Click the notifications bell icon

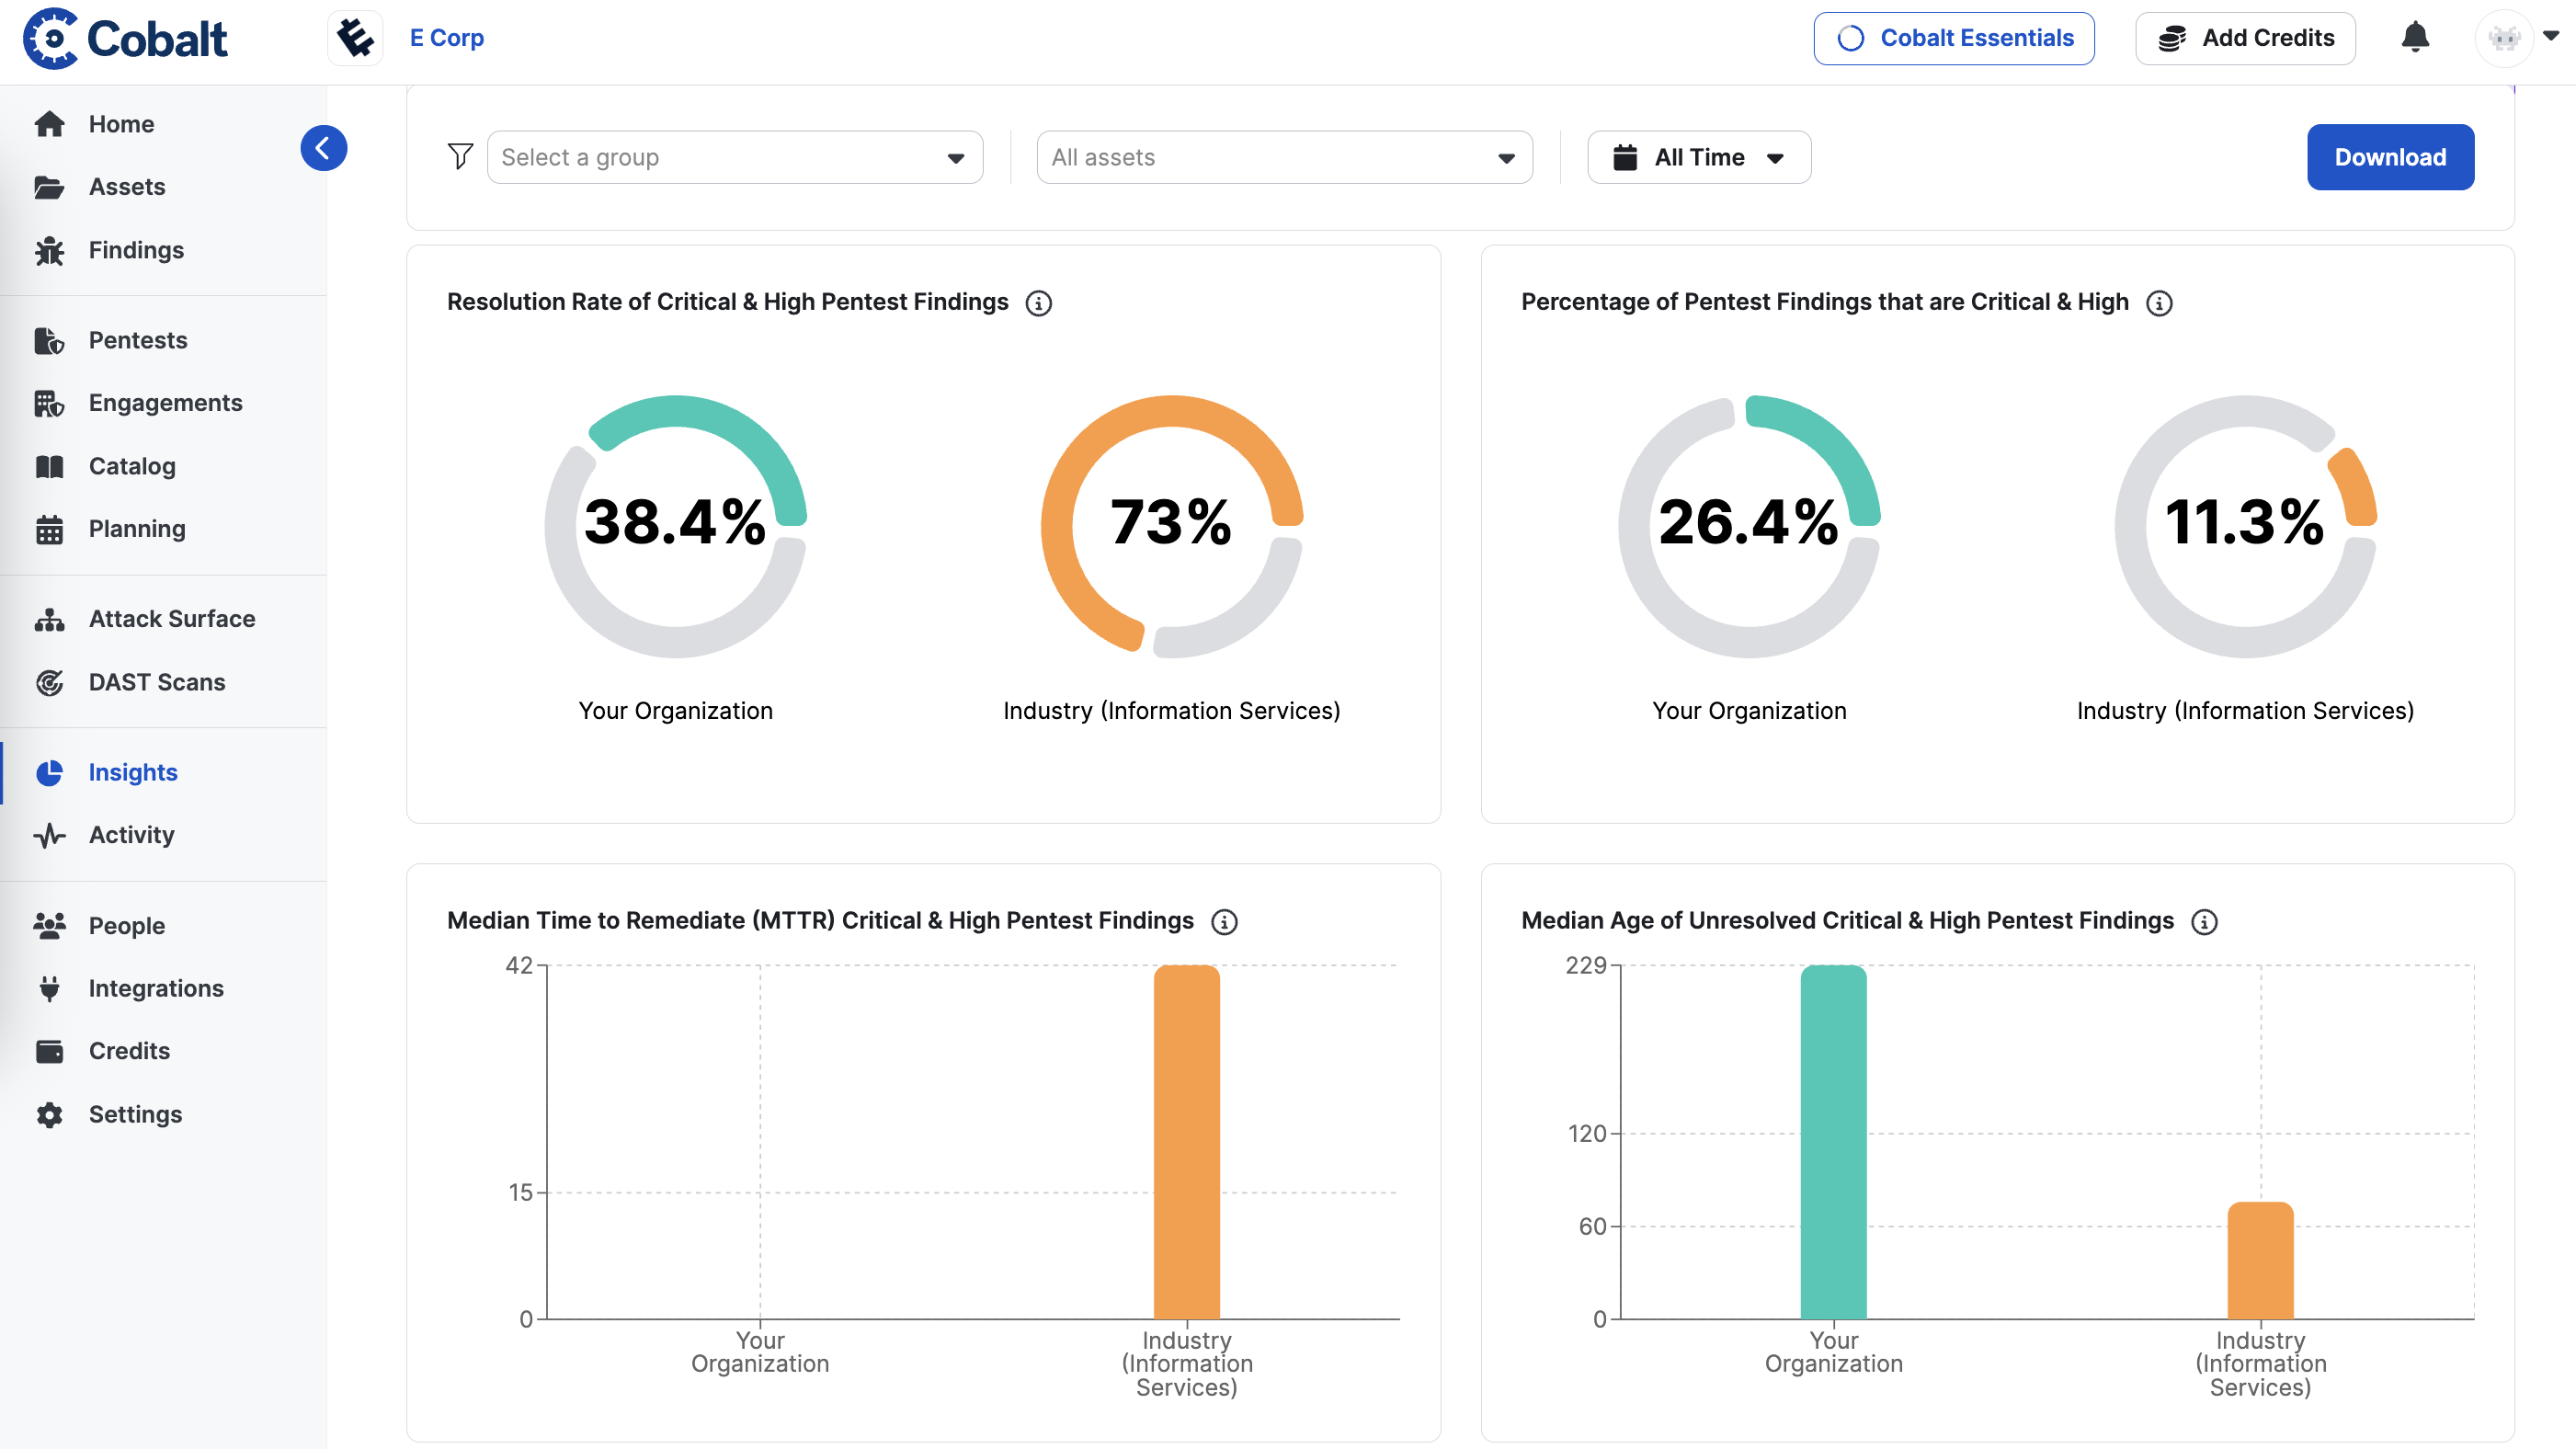point(2414,38)
